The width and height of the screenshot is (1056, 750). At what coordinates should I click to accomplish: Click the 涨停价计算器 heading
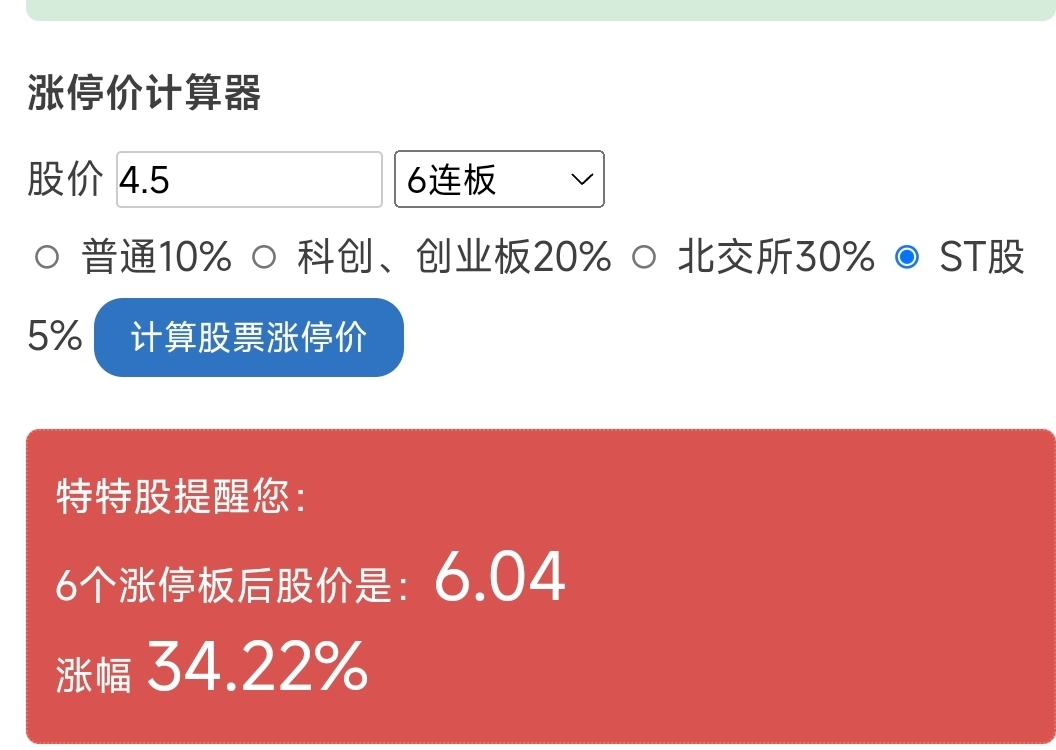(144, 92)
